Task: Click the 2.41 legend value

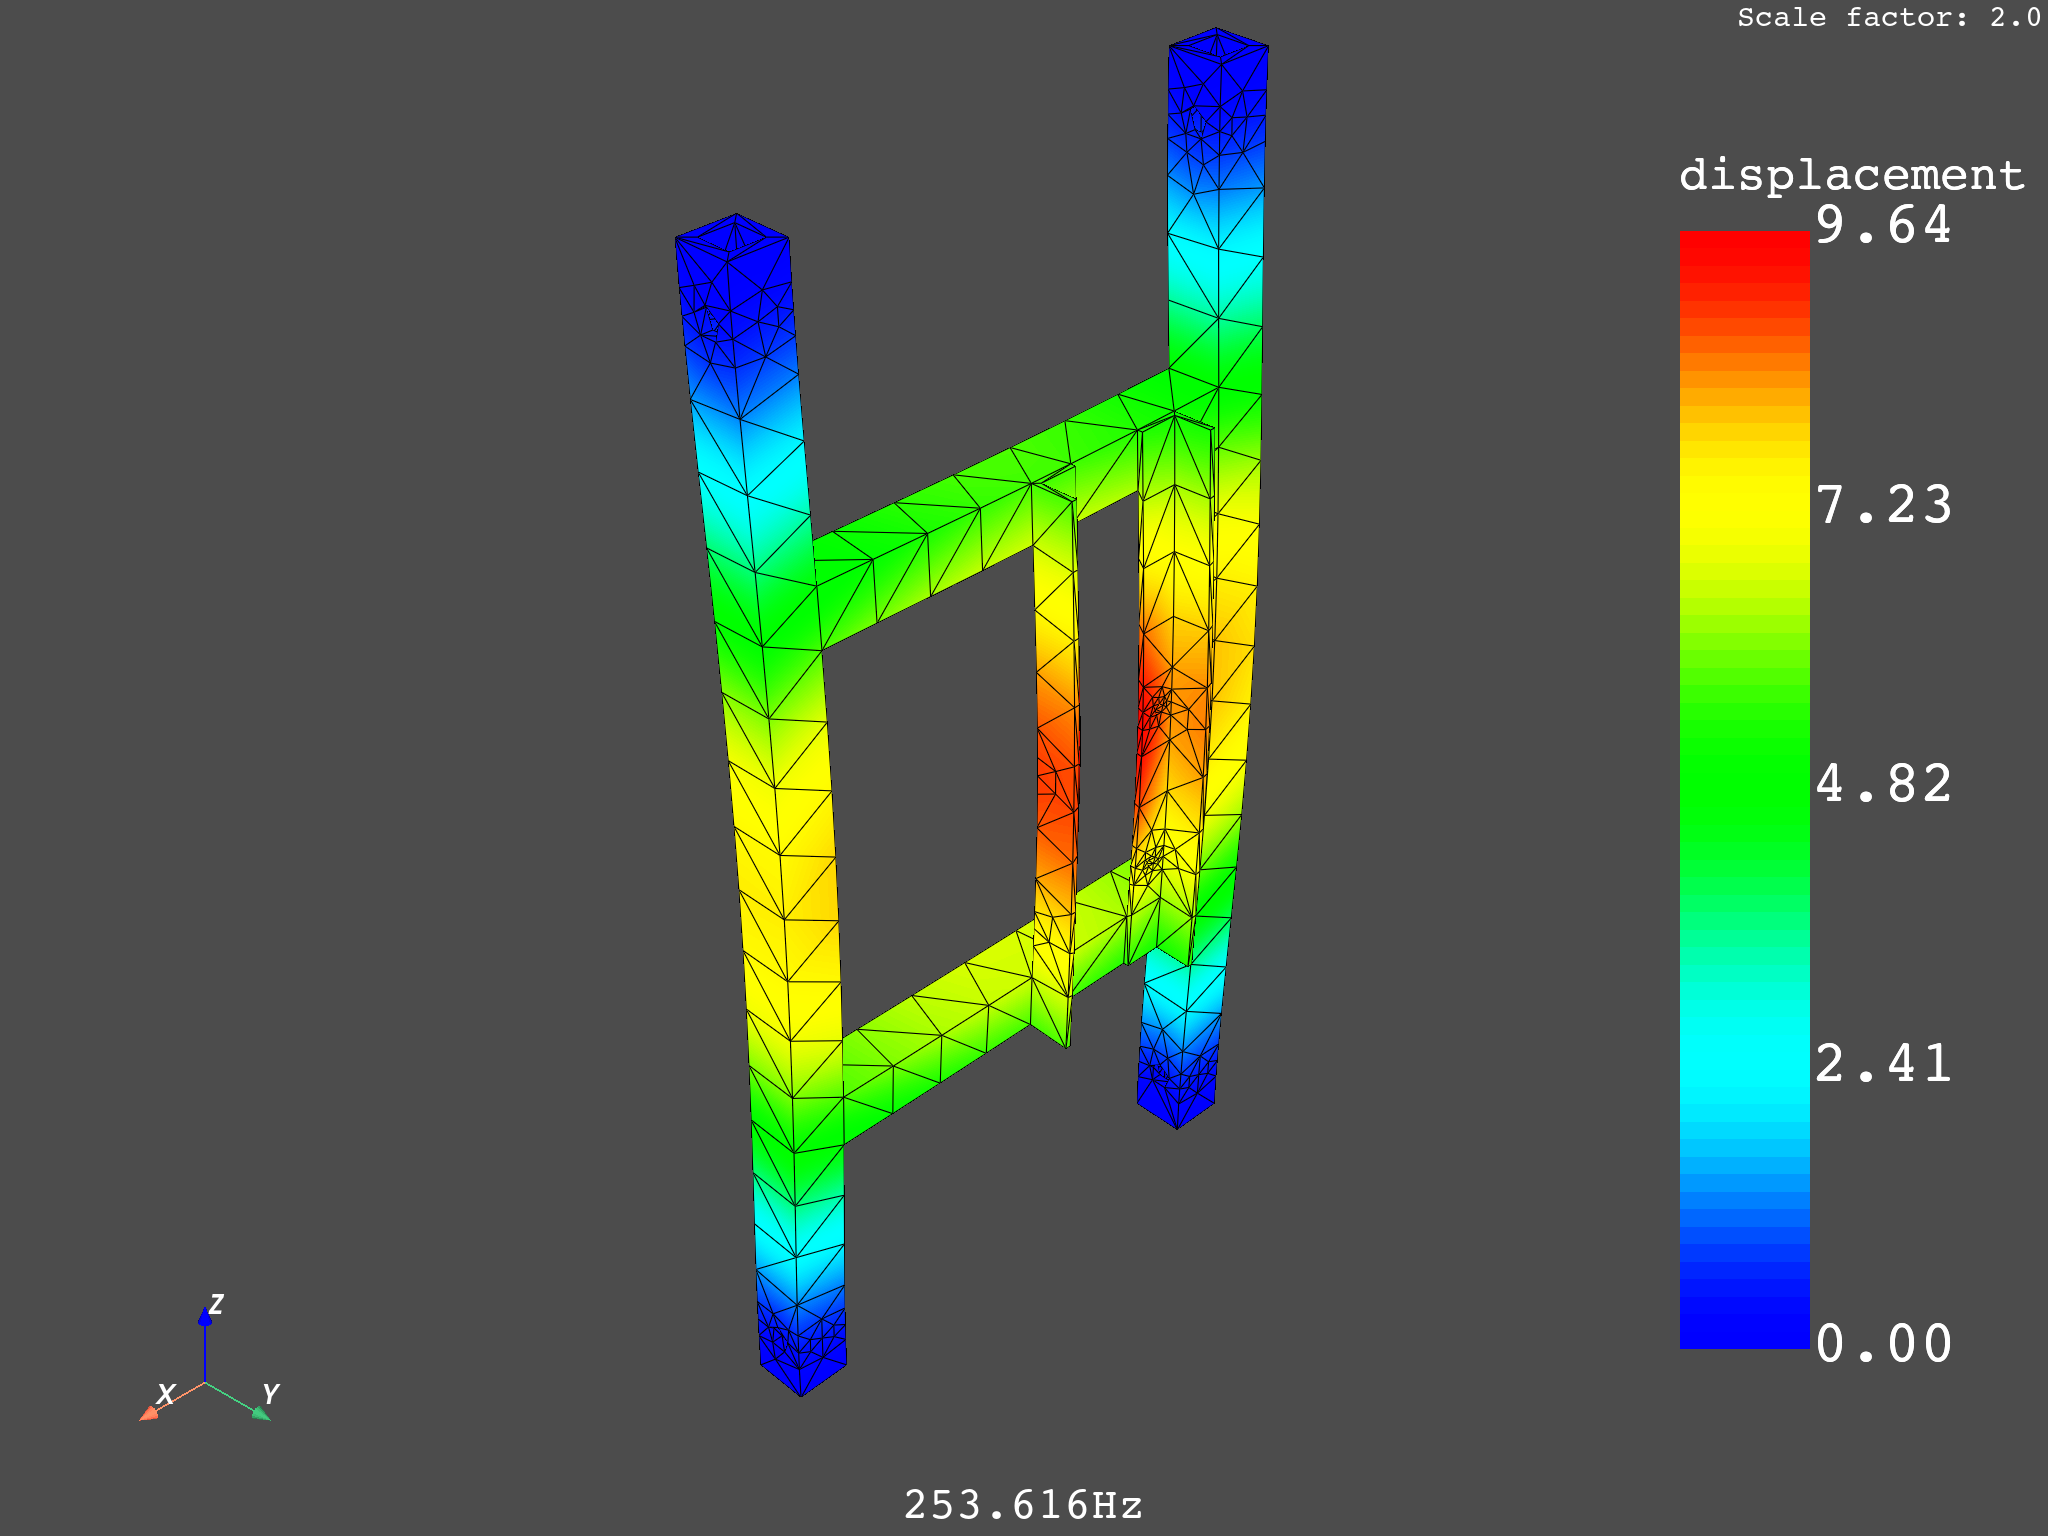Action: pos(1882,1062)
